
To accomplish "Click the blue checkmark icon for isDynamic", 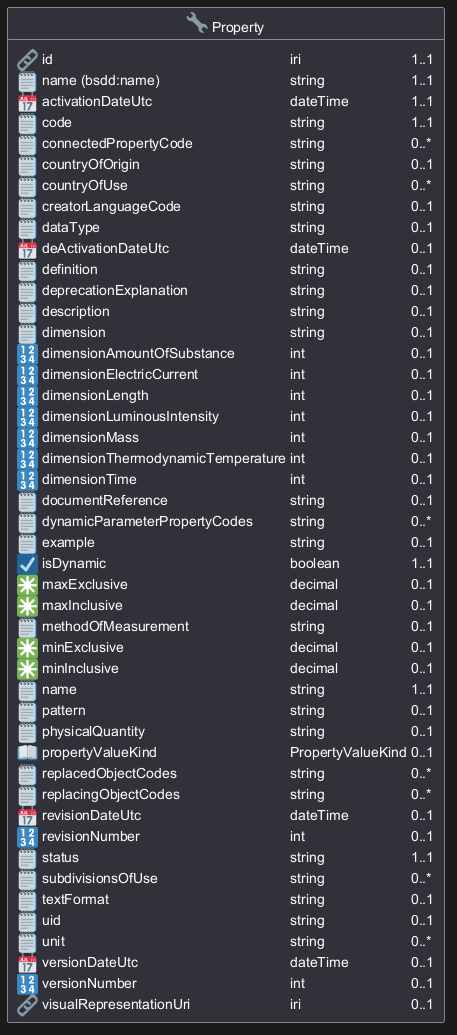I will pos(27,564).
